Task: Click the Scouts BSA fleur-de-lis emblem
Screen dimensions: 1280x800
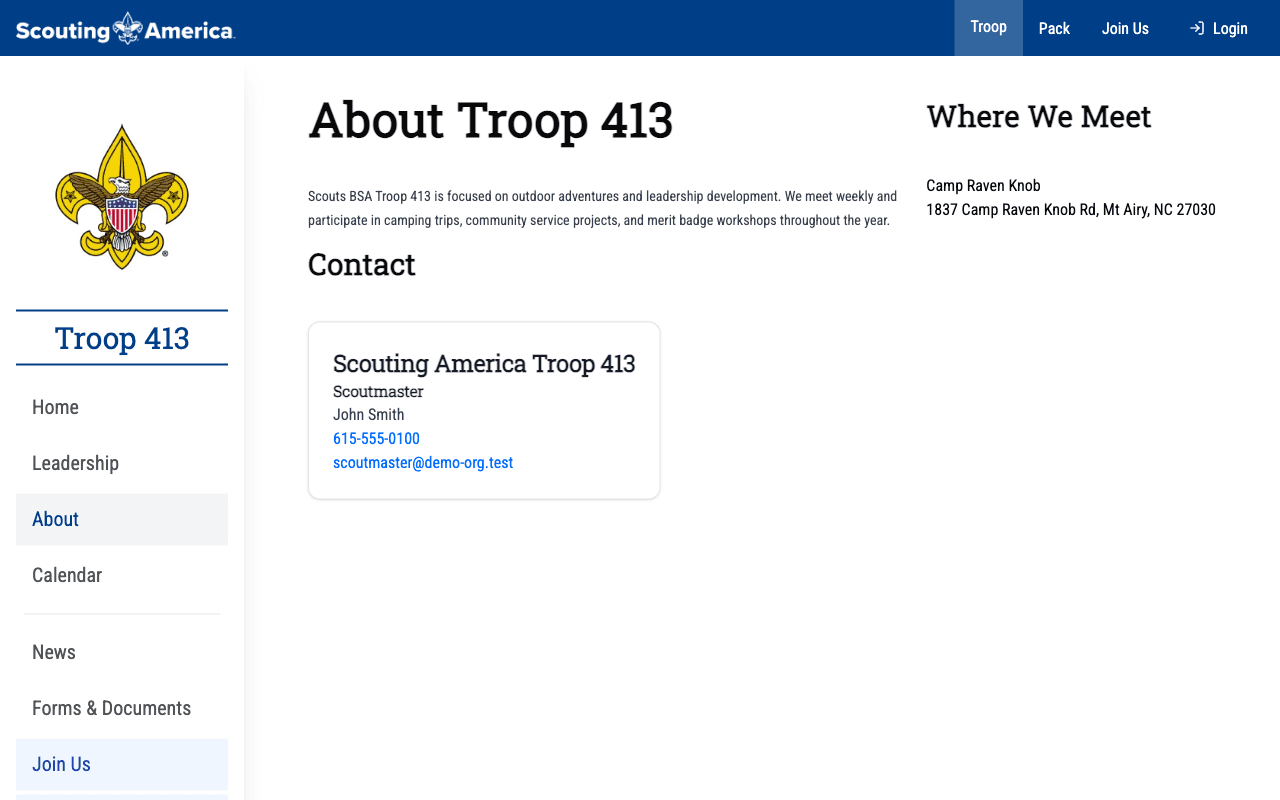Action: 122,197
